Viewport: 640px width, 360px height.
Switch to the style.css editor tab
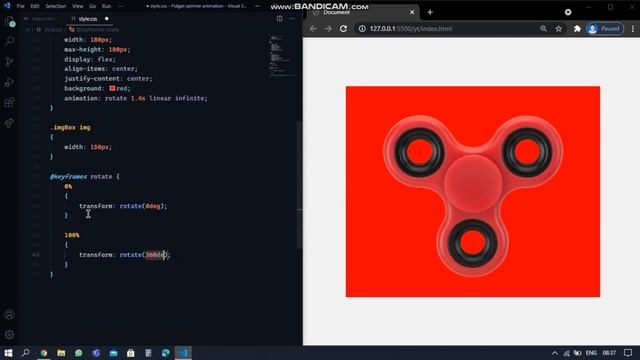click(88, 19)
